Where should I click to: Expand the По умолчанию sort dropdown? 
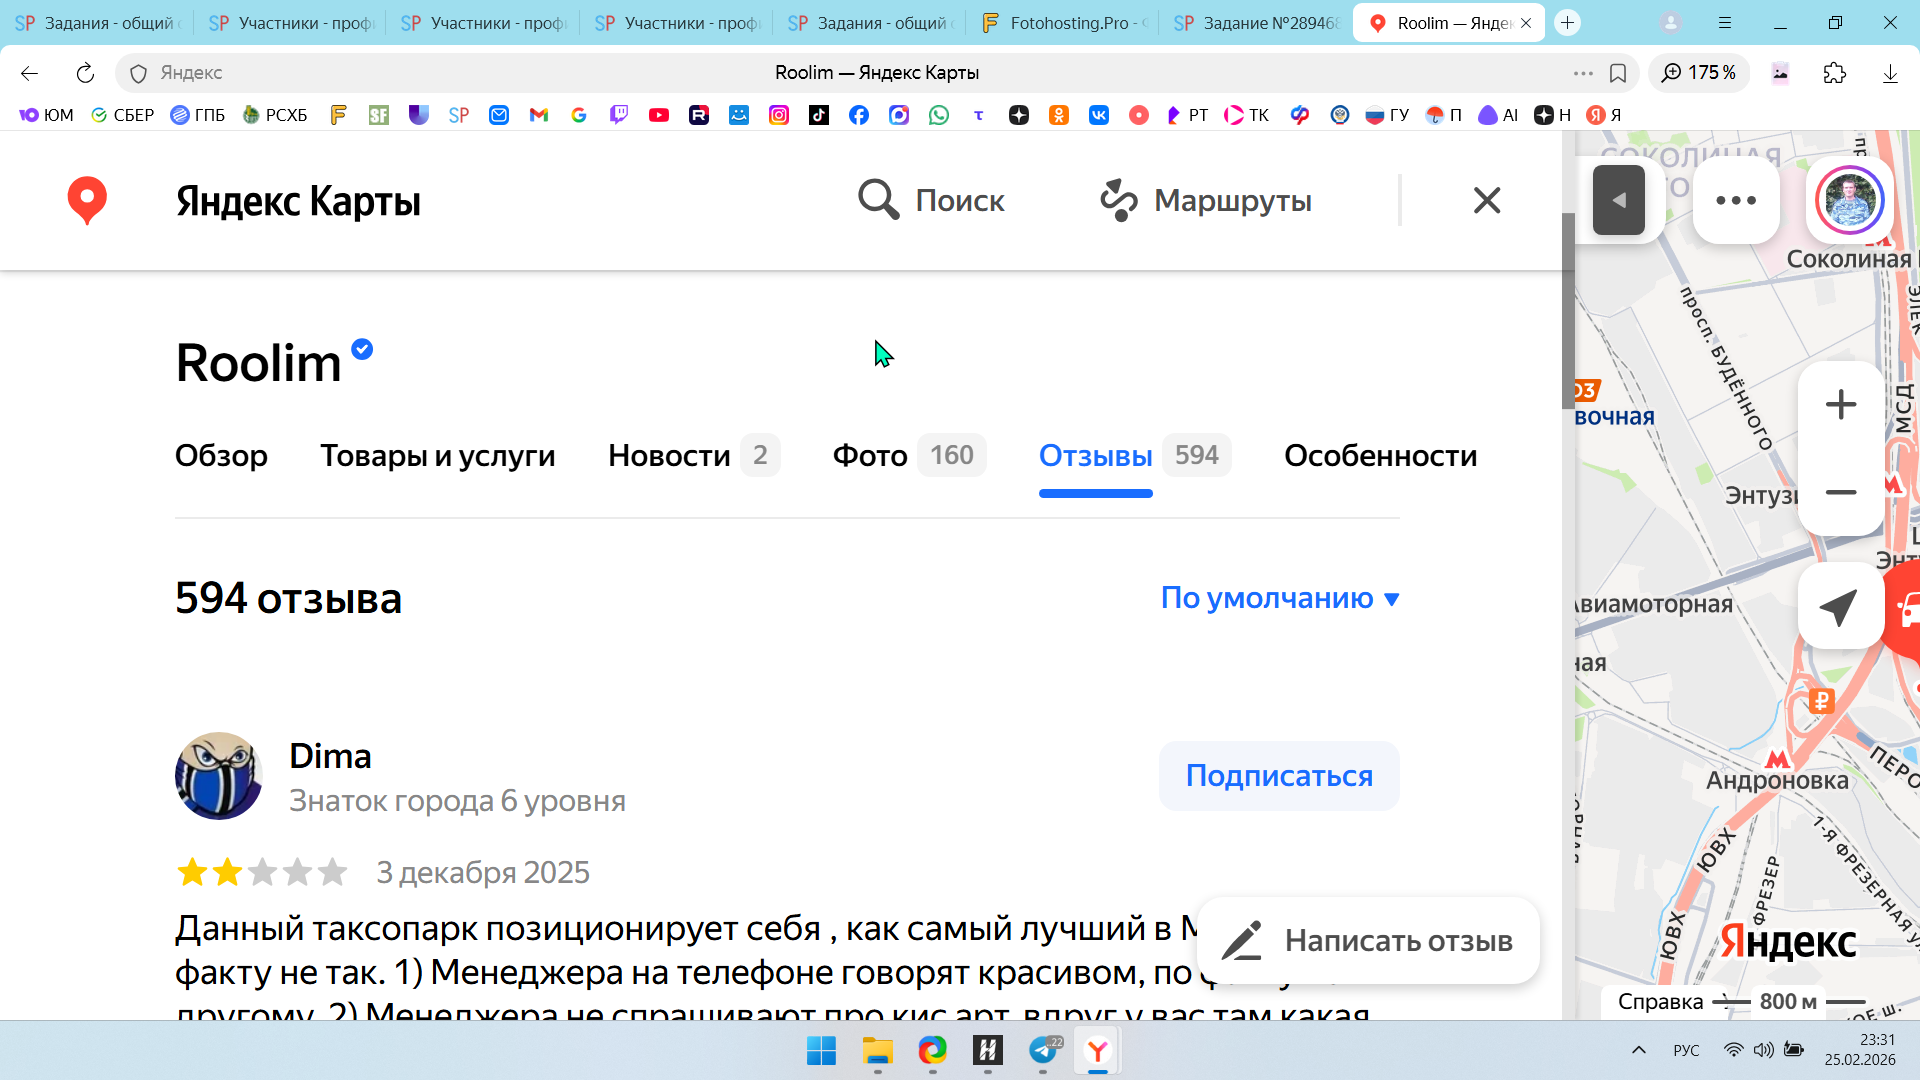coord(1279,598)
